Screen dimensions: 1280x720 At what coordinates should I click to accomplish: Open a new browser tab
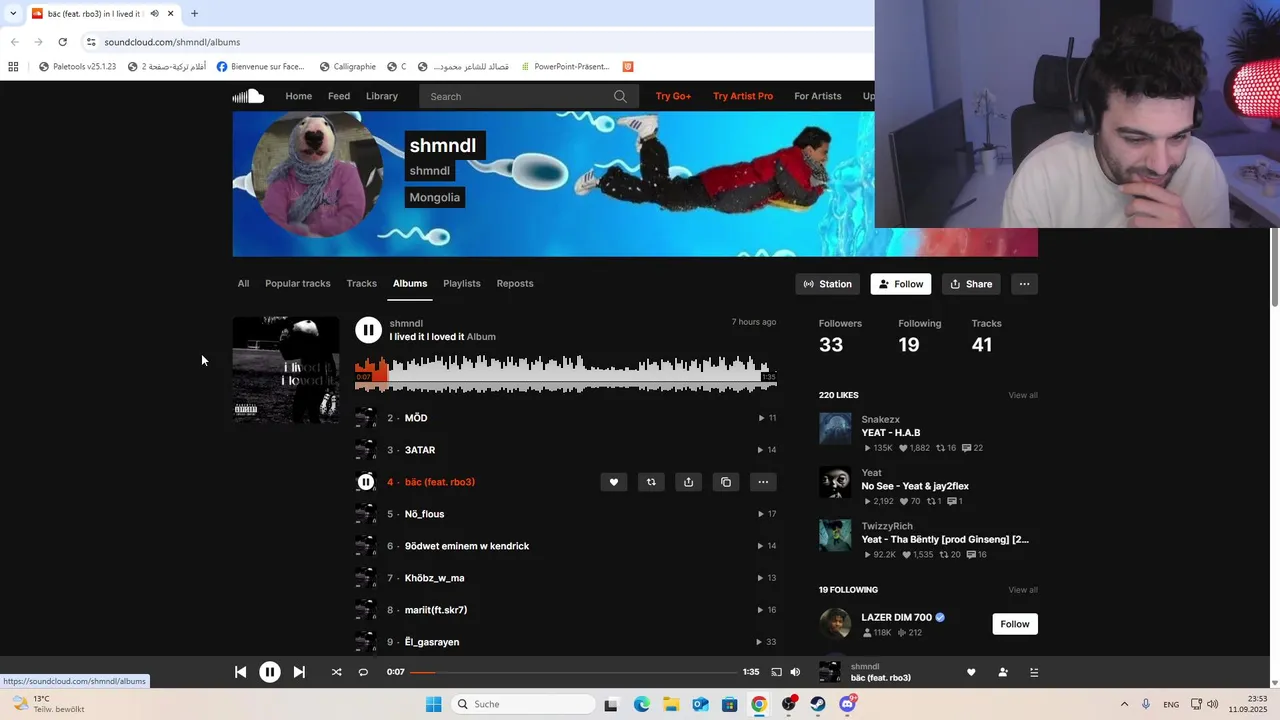click(x=194, y=14)
